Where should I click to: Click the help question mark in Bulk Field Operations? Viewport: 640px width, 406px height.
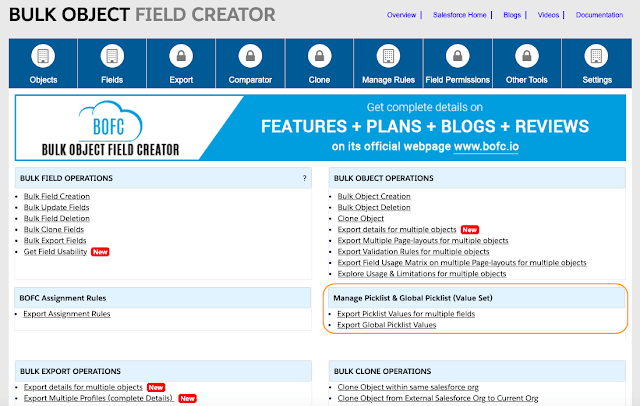tap(304, 178)
